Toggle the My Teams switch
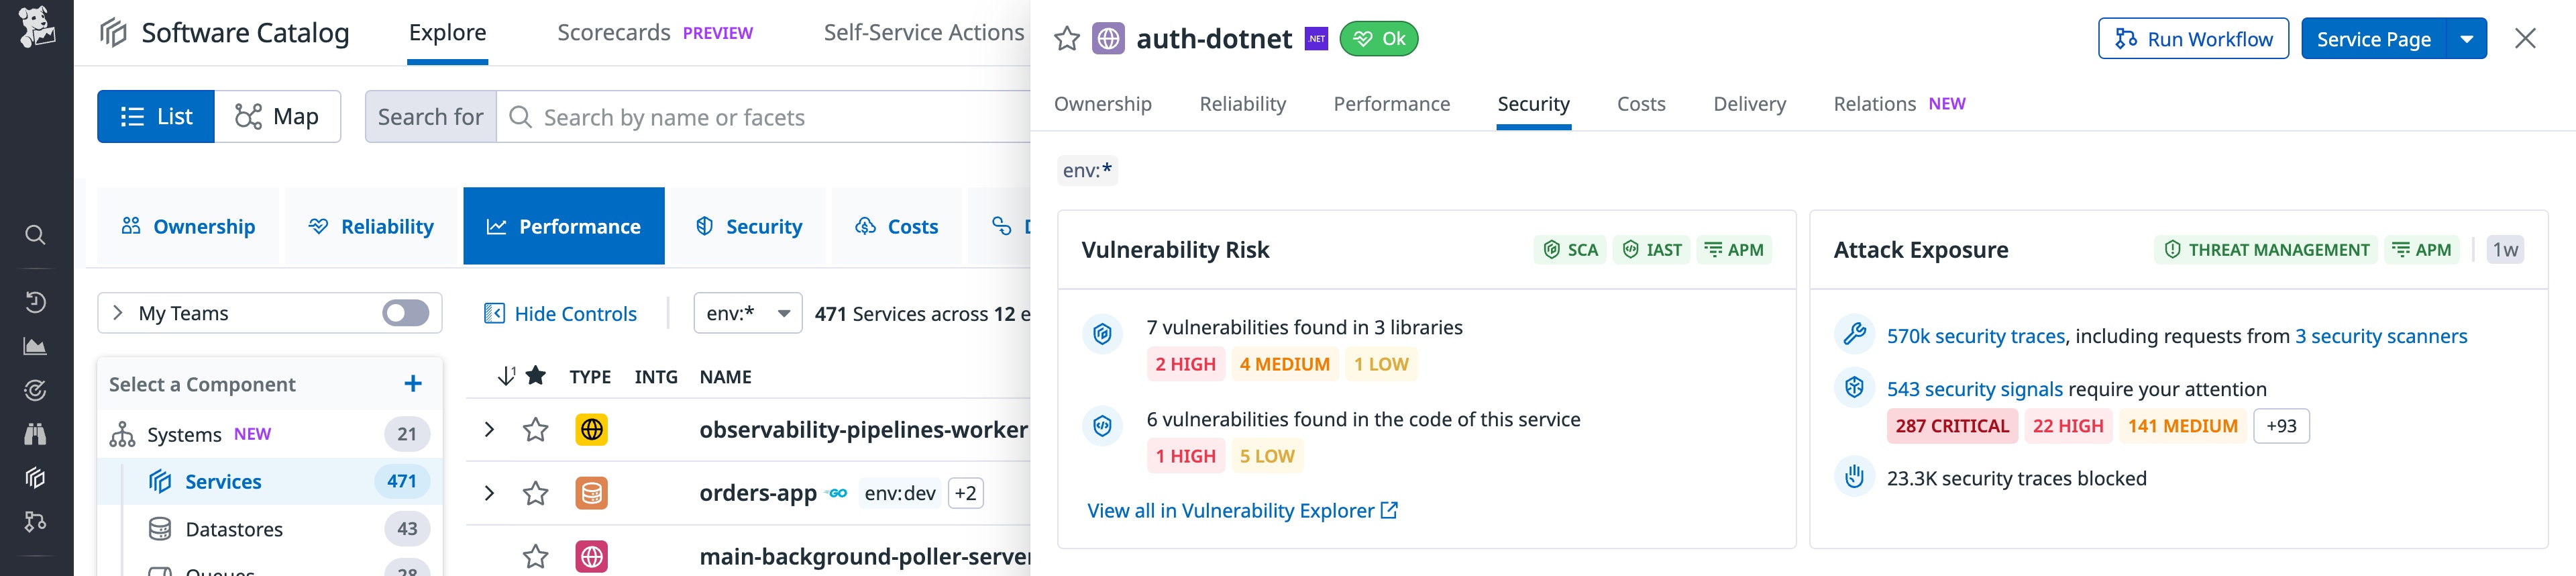The height and width of the screenshot is (576, 2576). point(405,313)
